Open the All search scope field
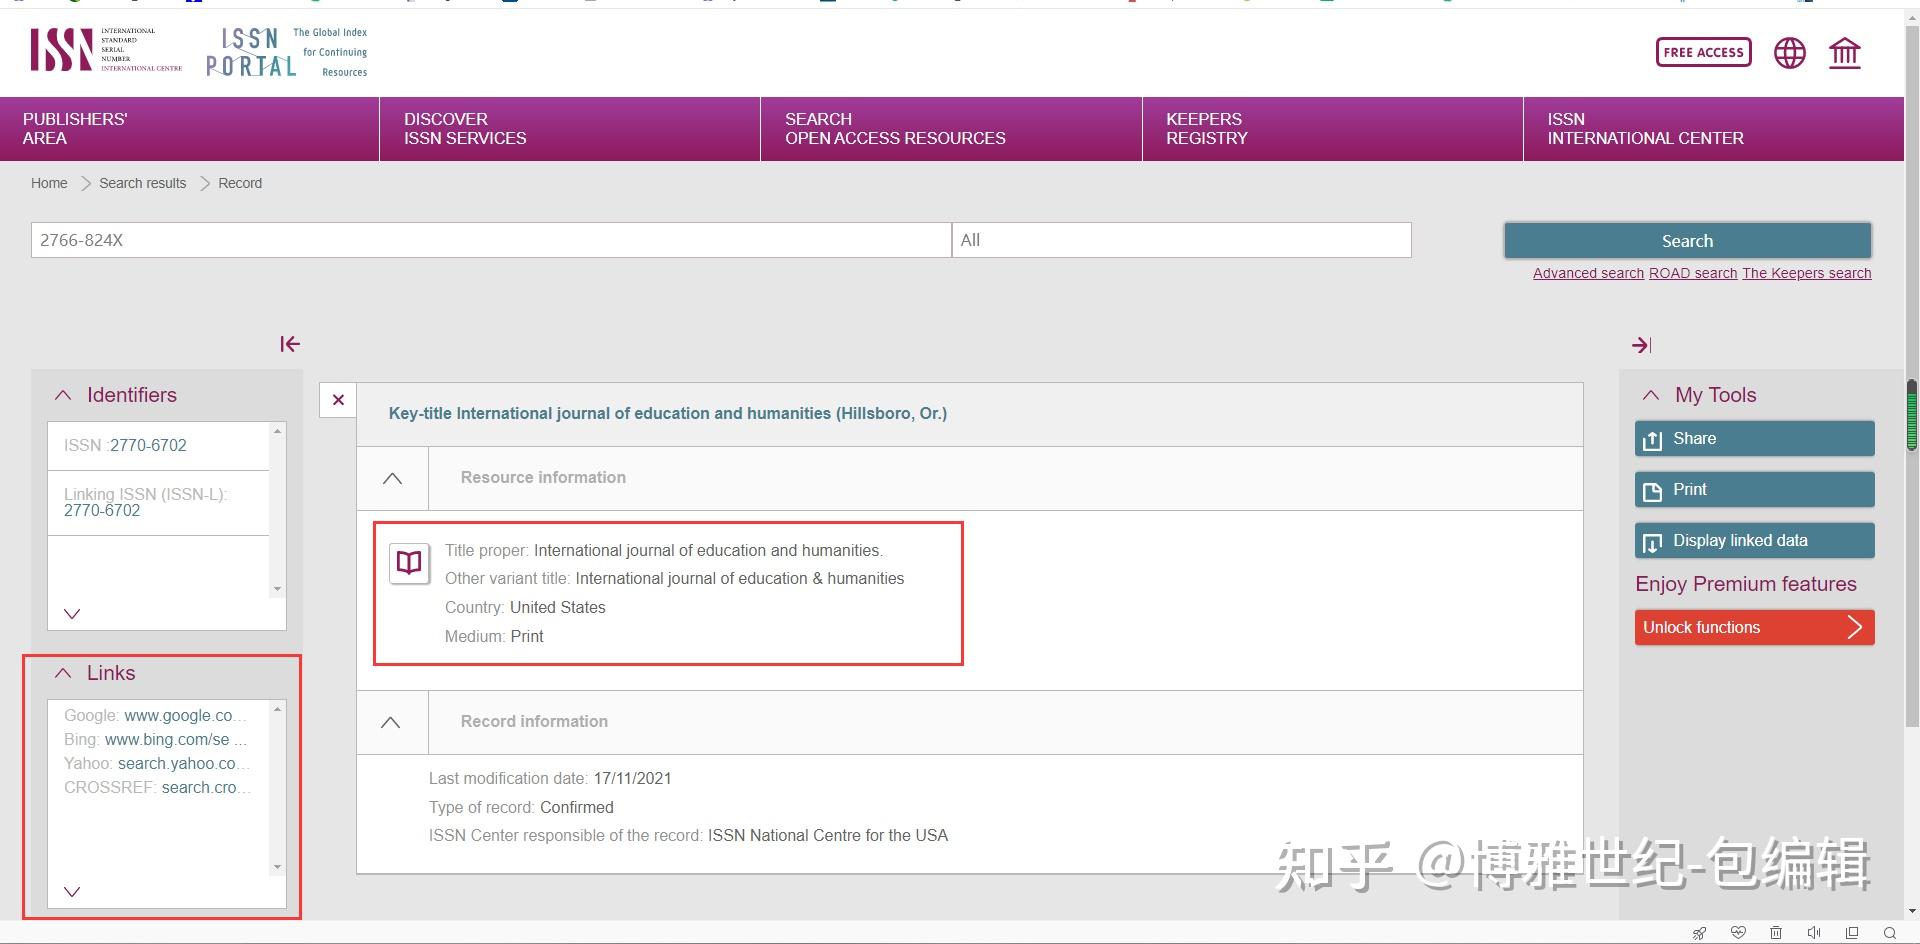The width and height of the screenshot is (1920, 944). 1181,240
